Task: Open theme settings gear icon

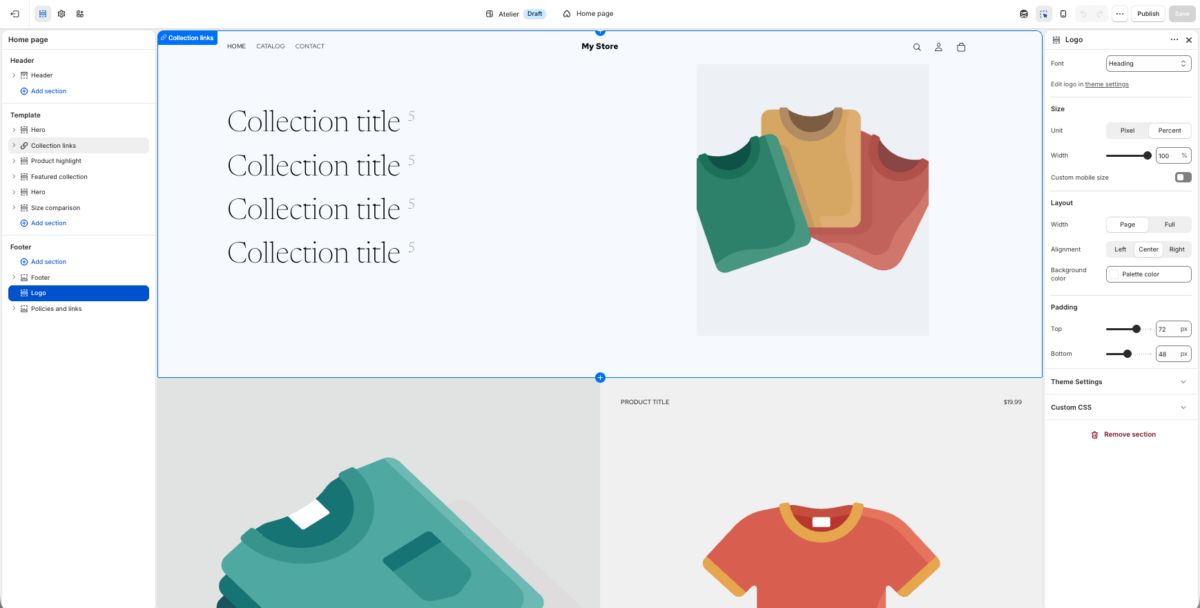Action: (61, 14)
